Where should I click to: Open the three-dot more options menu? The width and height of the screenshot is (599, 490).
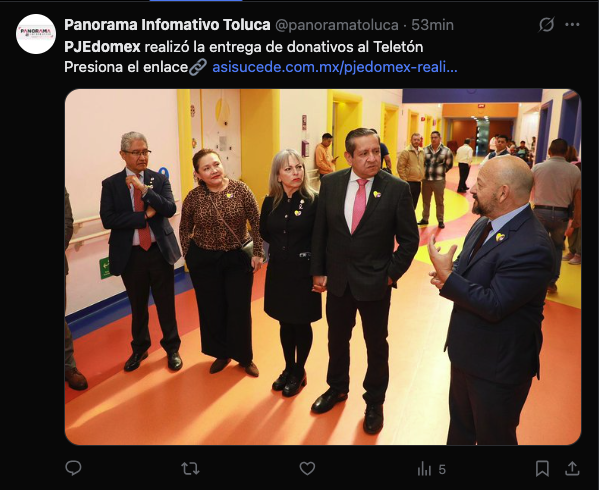572,25
